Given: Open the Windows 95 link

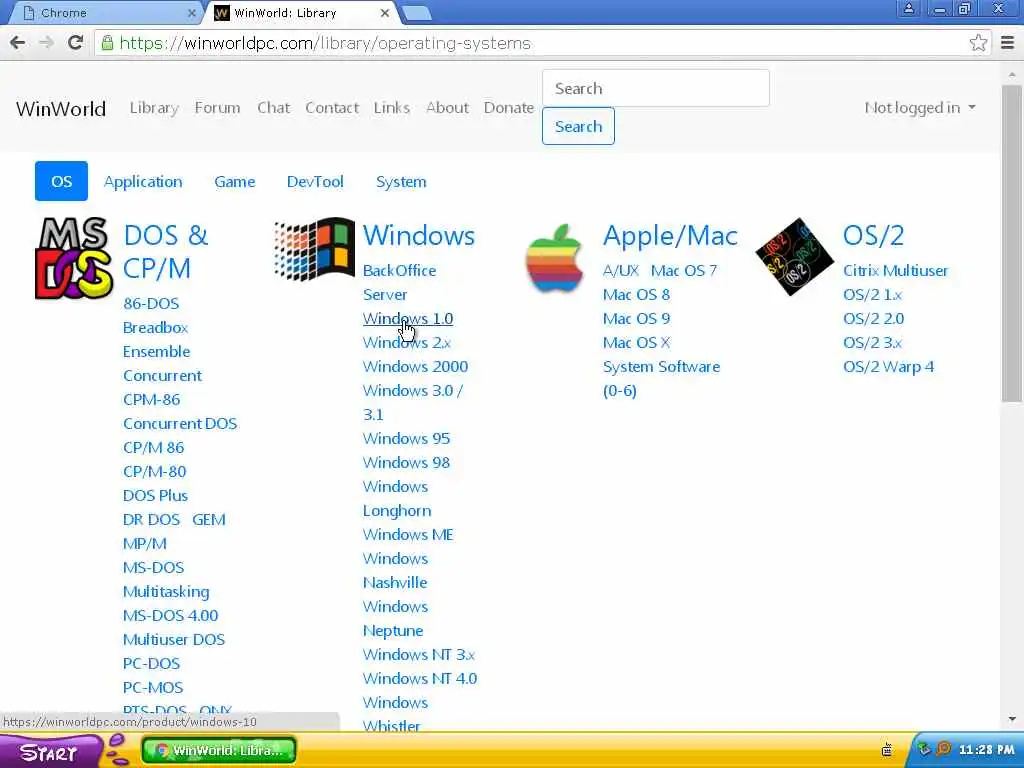Looking at the screenshot, I should [406, 439].
